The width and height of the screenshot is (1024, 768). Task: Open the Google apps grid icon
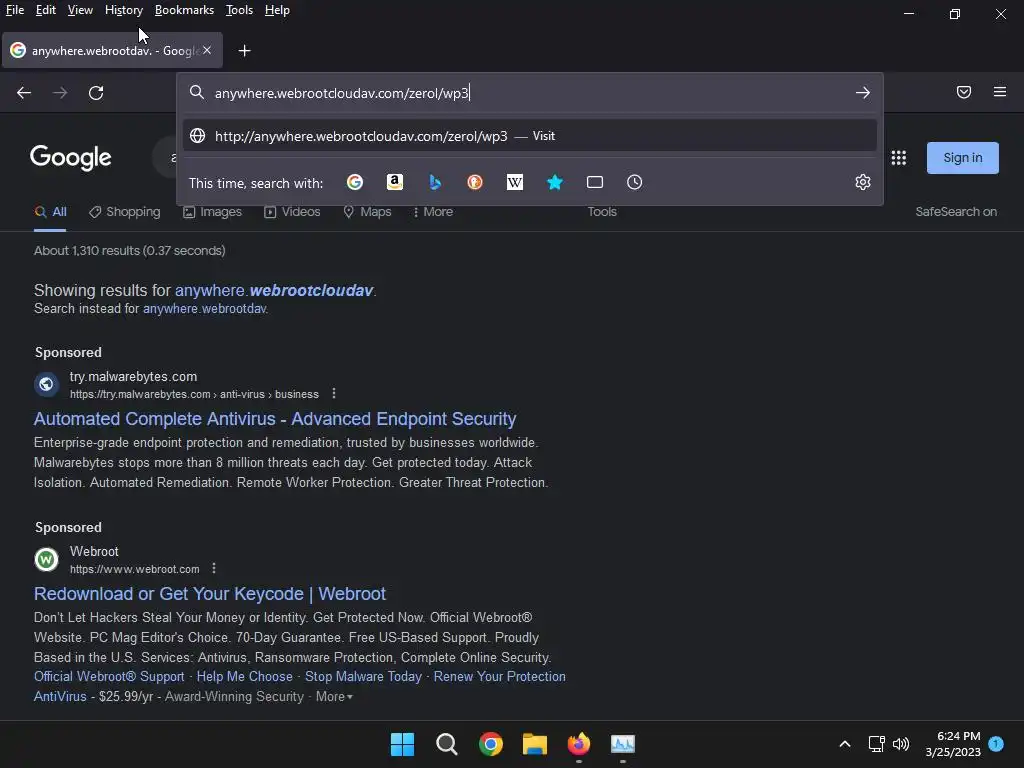tap(899, 157)
